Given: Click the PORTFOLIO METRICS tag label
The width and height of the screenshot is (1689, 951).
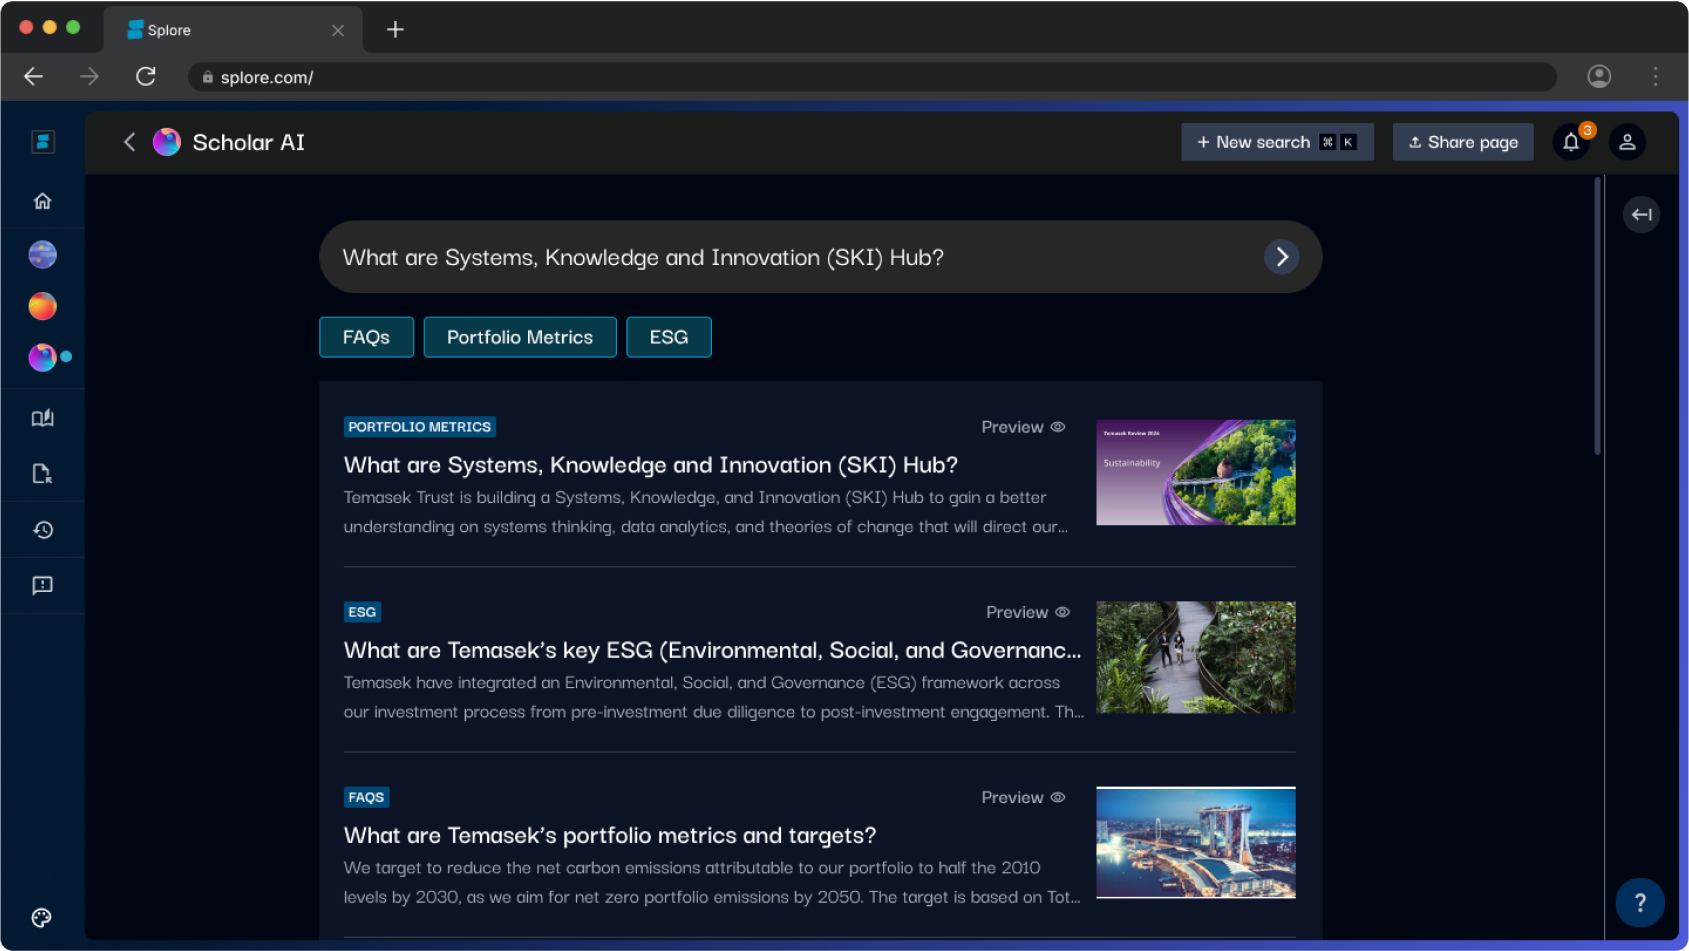Looking at the screenshot, I should [x=420, y=427].
